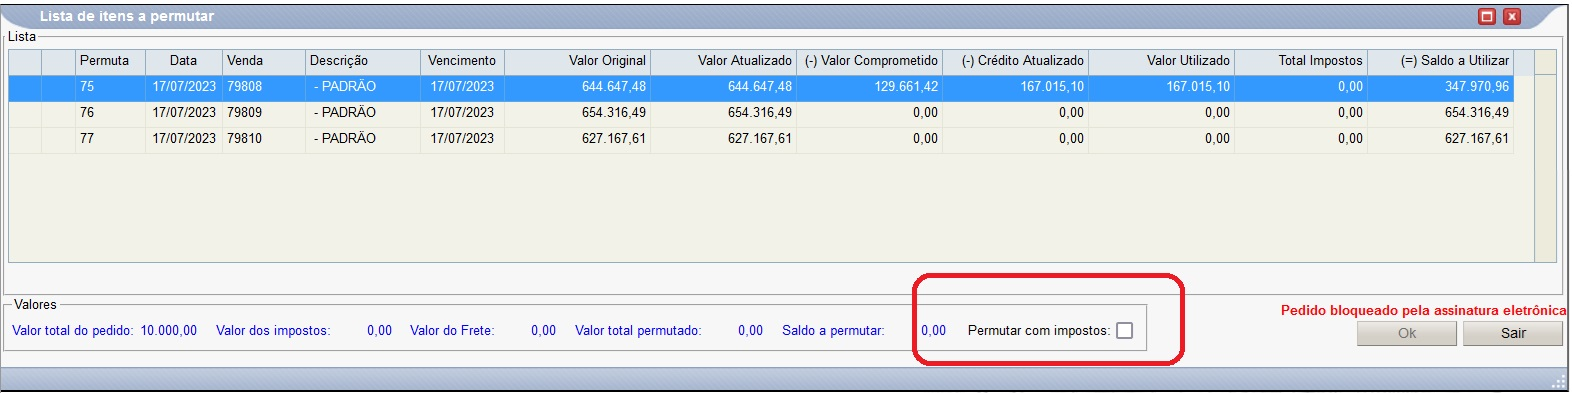Viewport: 1572px width, 393px height.
Task: Click crédito atualizado 167.015,10 cell
Action: click(1015, 87)
